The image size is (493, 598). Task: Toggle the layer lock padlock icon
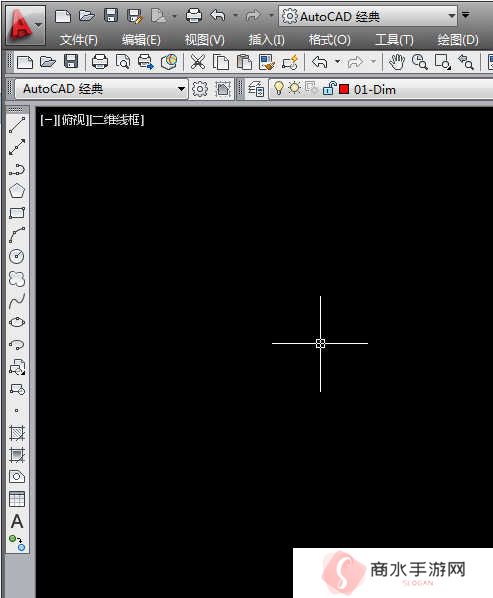[x=329, y=89]
